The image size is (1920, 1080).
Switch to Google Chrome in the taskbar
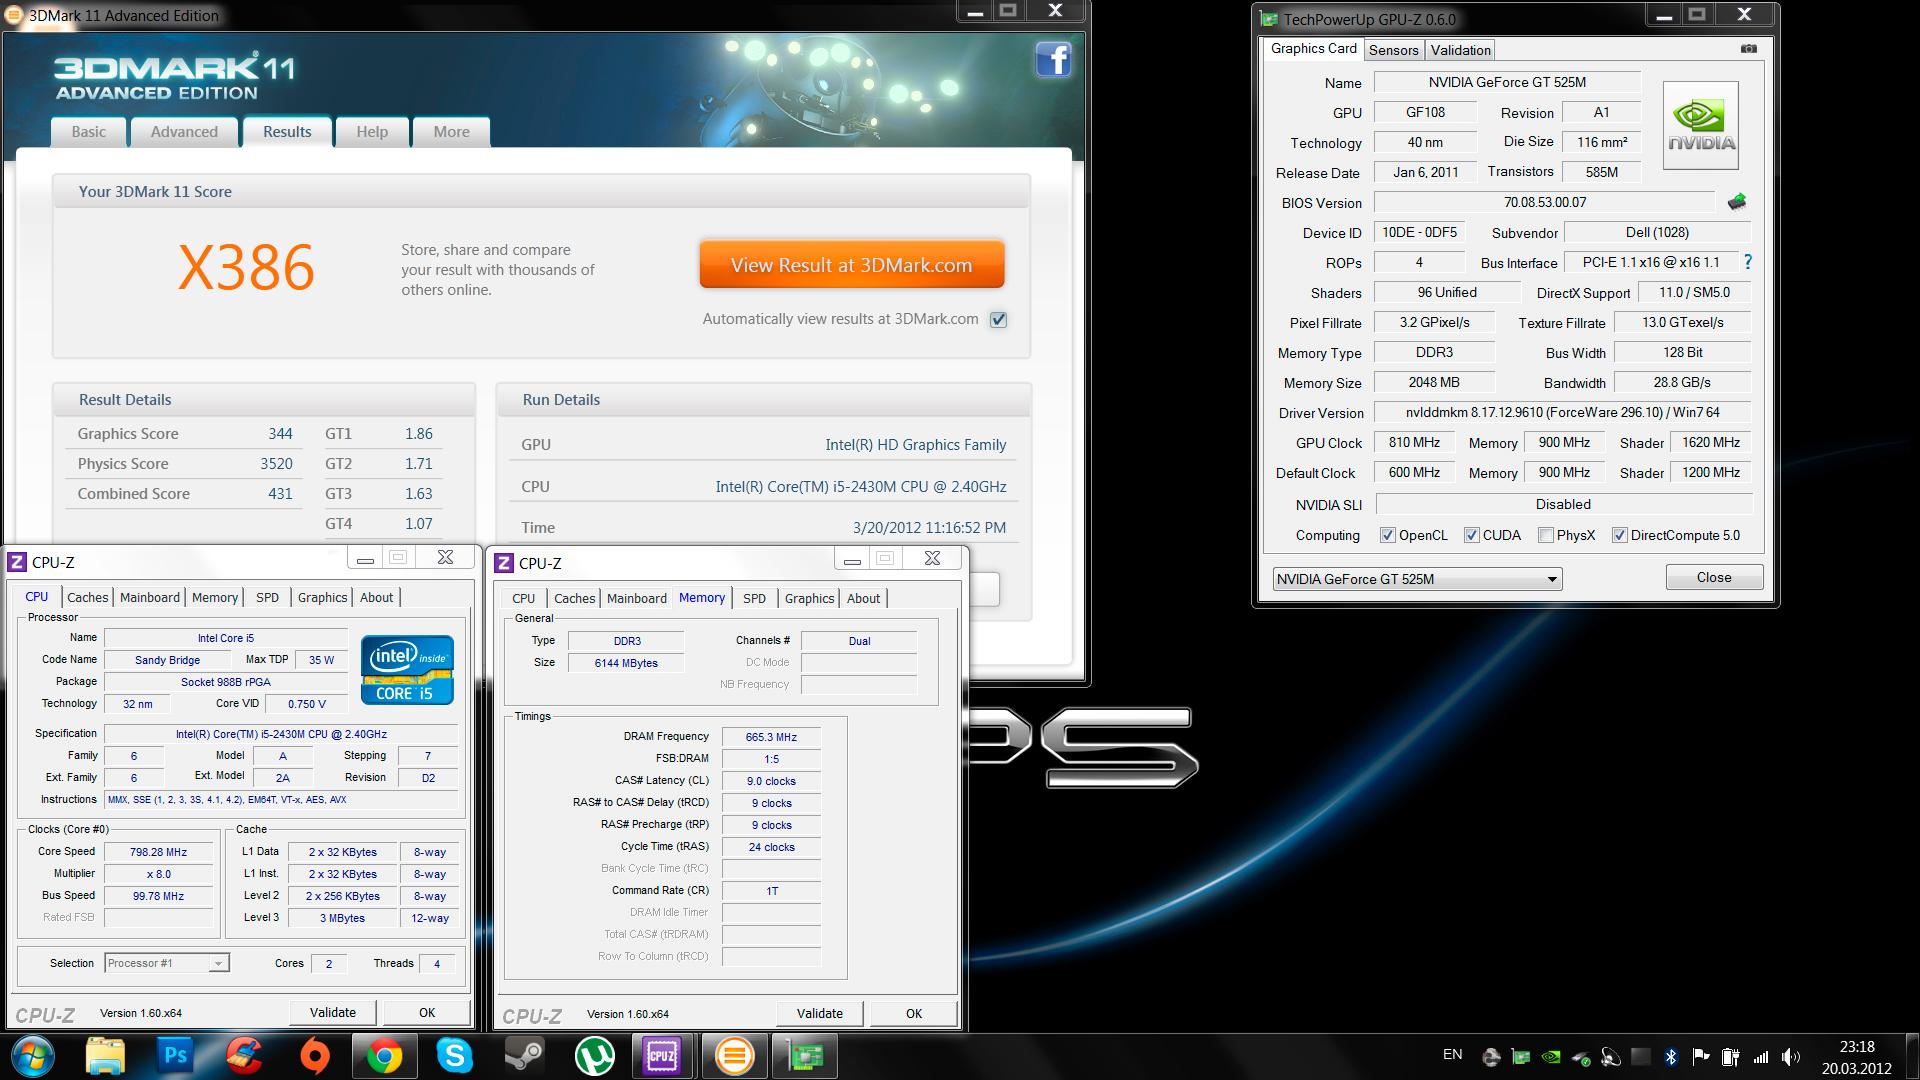pyautogui.click(x=384, y=1056)
